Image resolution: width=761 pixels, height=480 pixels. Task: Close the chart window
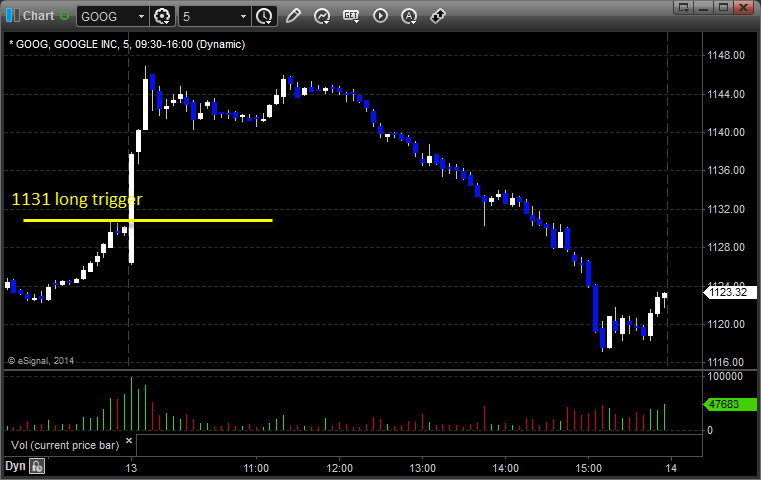743,7
